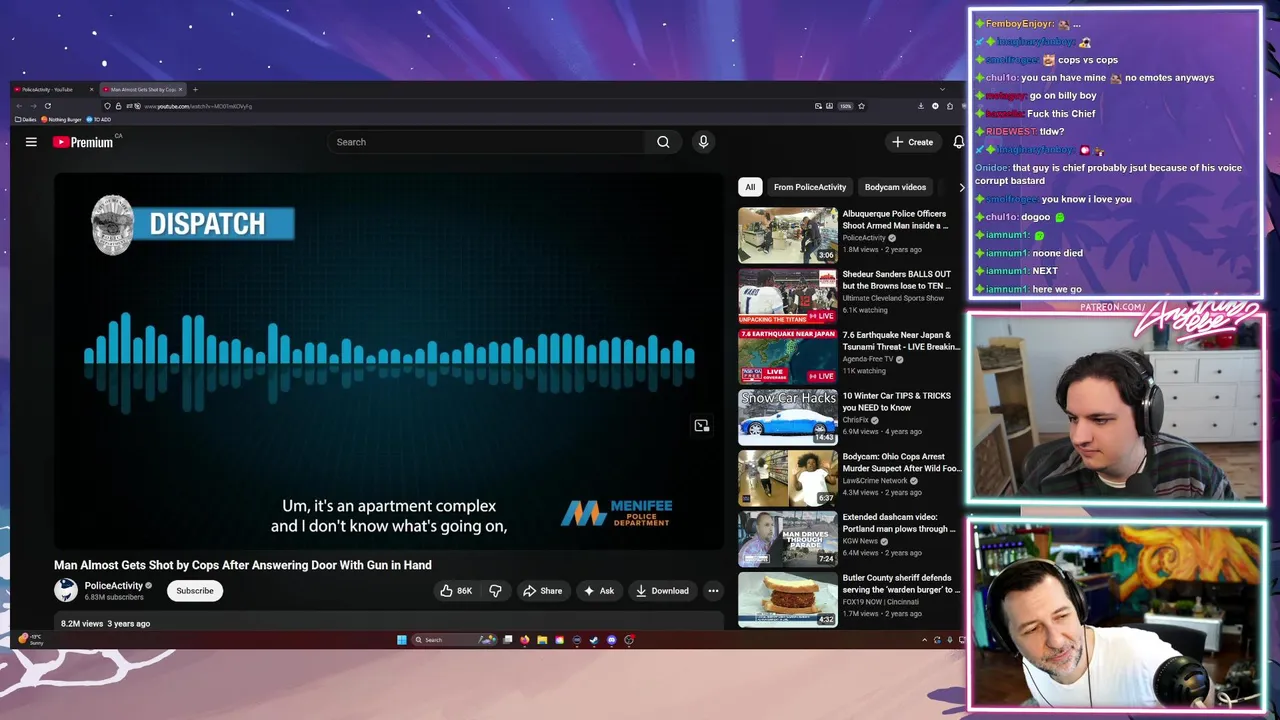The height and width of the screenshot is (720, 1280).
Task: Show hidden system tray icons
Action: pyautogui.click(x=925, y=640)
